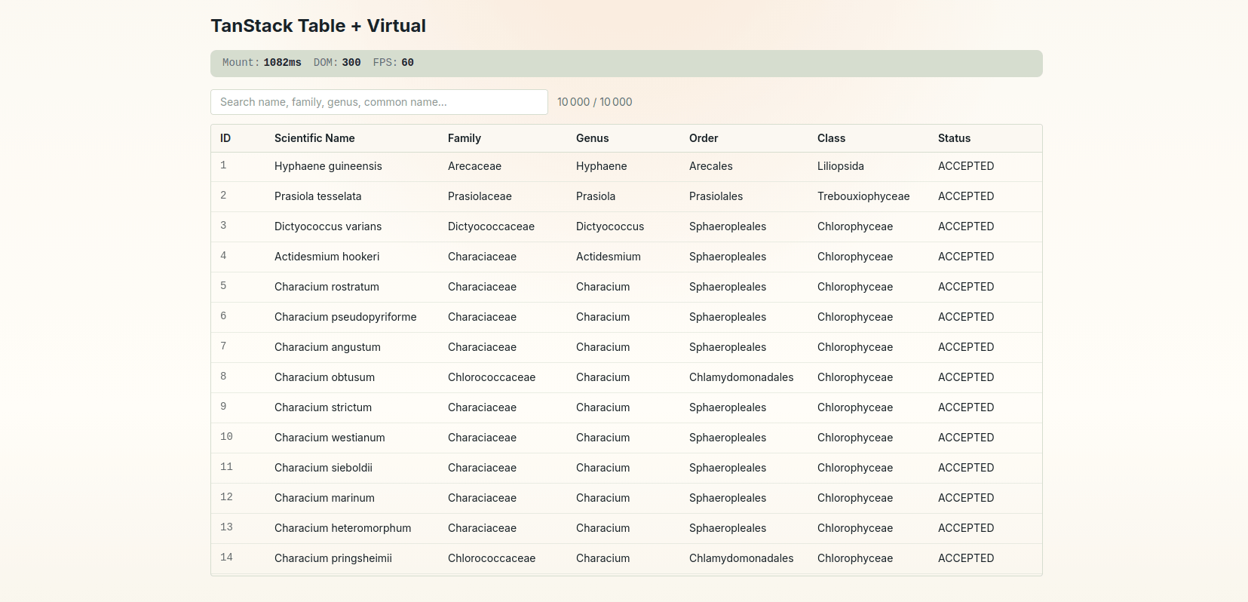Select the Characium marinum cell
This screenshot has width=1248, height=602.
[324, 497]
